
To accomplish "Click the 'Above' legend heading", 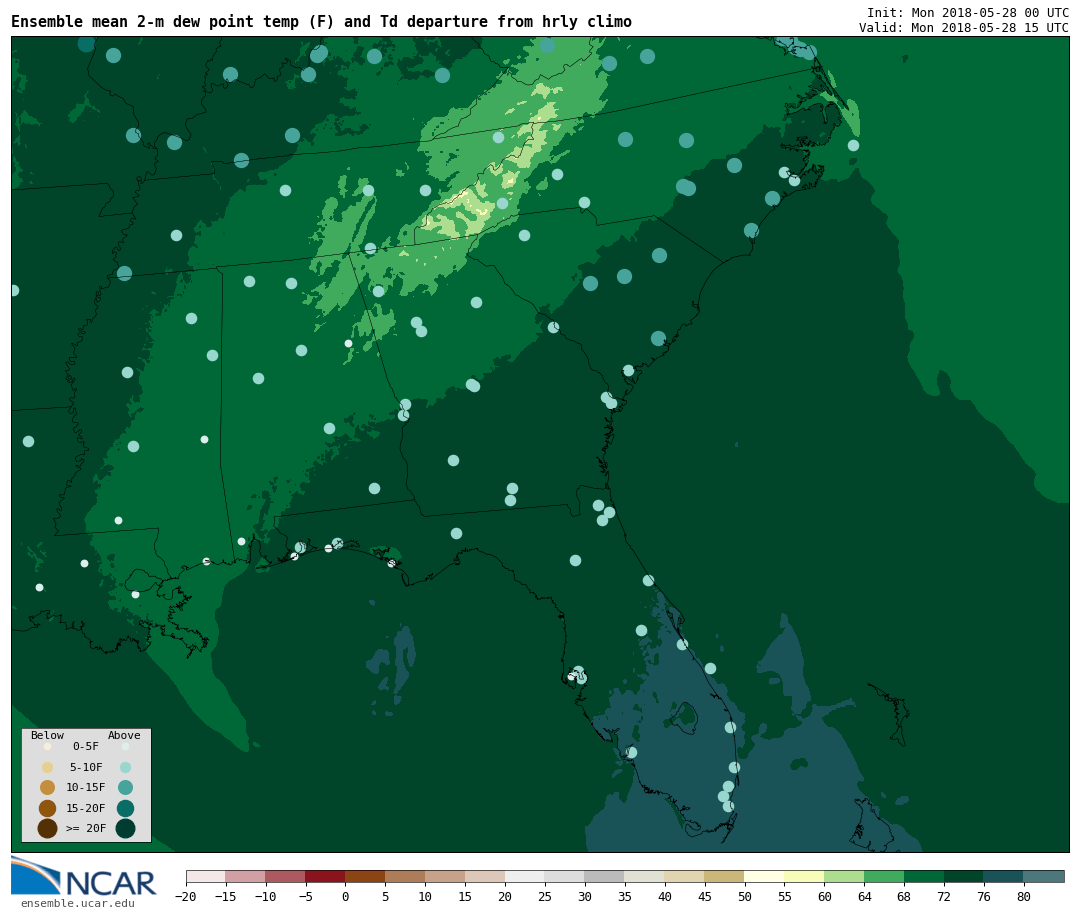I will coord(124,735).
